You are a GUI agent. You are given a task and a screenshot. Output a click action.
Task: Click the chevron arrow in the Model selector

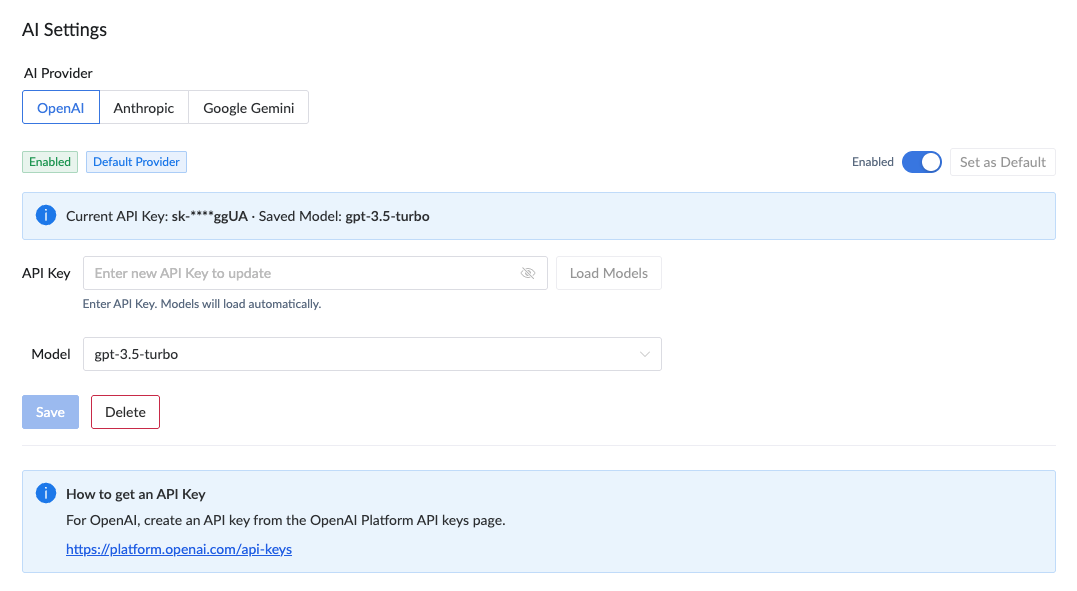[x=645, y=354]
